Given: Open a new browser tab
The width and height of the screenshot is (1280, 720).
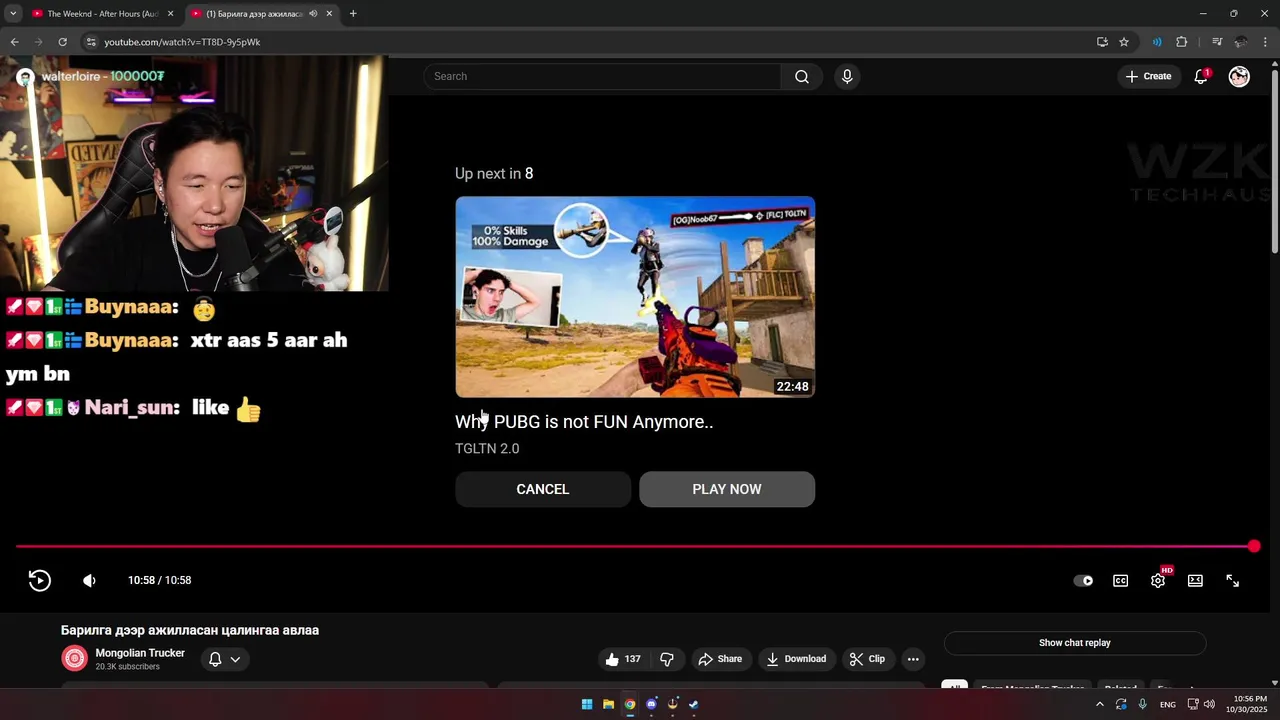Looking at the screenshot, I should click(353, 14).
